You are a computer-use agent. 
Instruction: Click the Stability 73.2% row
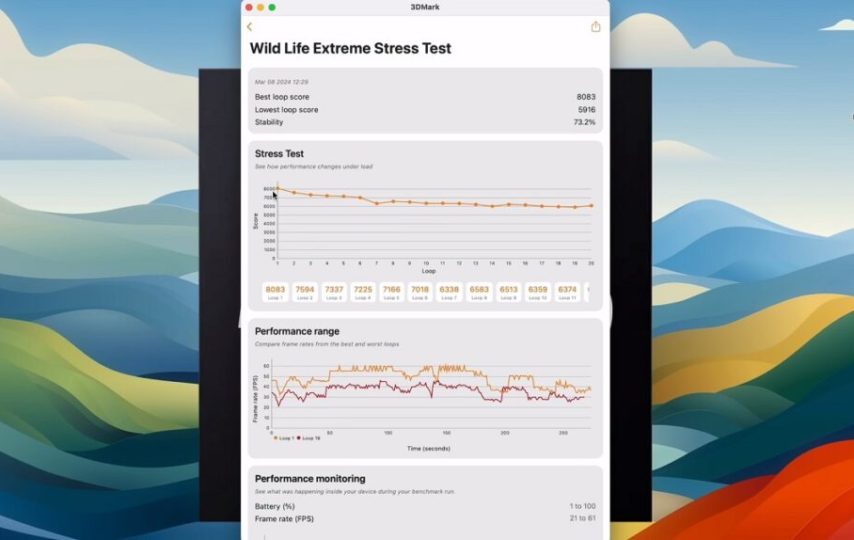(424, 122)
